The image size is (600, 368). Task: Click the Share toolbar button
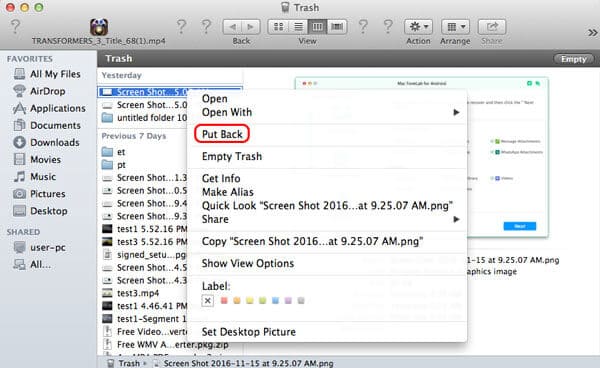492,27
